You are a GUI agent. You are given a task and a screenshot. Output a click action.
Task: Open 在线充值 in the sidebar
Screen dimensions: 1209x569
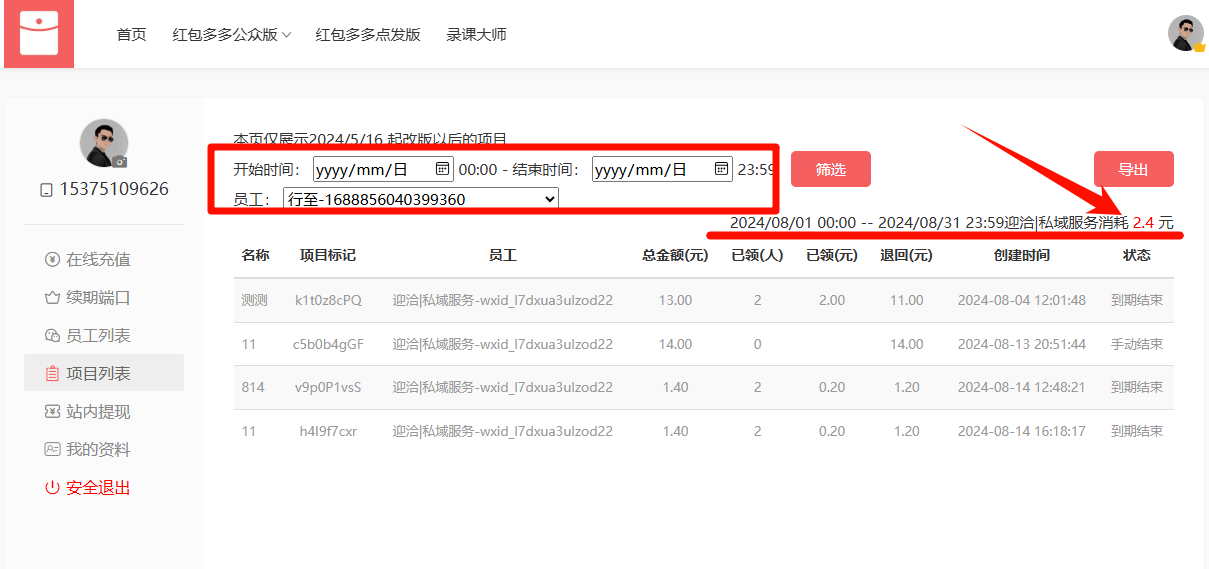(x=98, y=260)
